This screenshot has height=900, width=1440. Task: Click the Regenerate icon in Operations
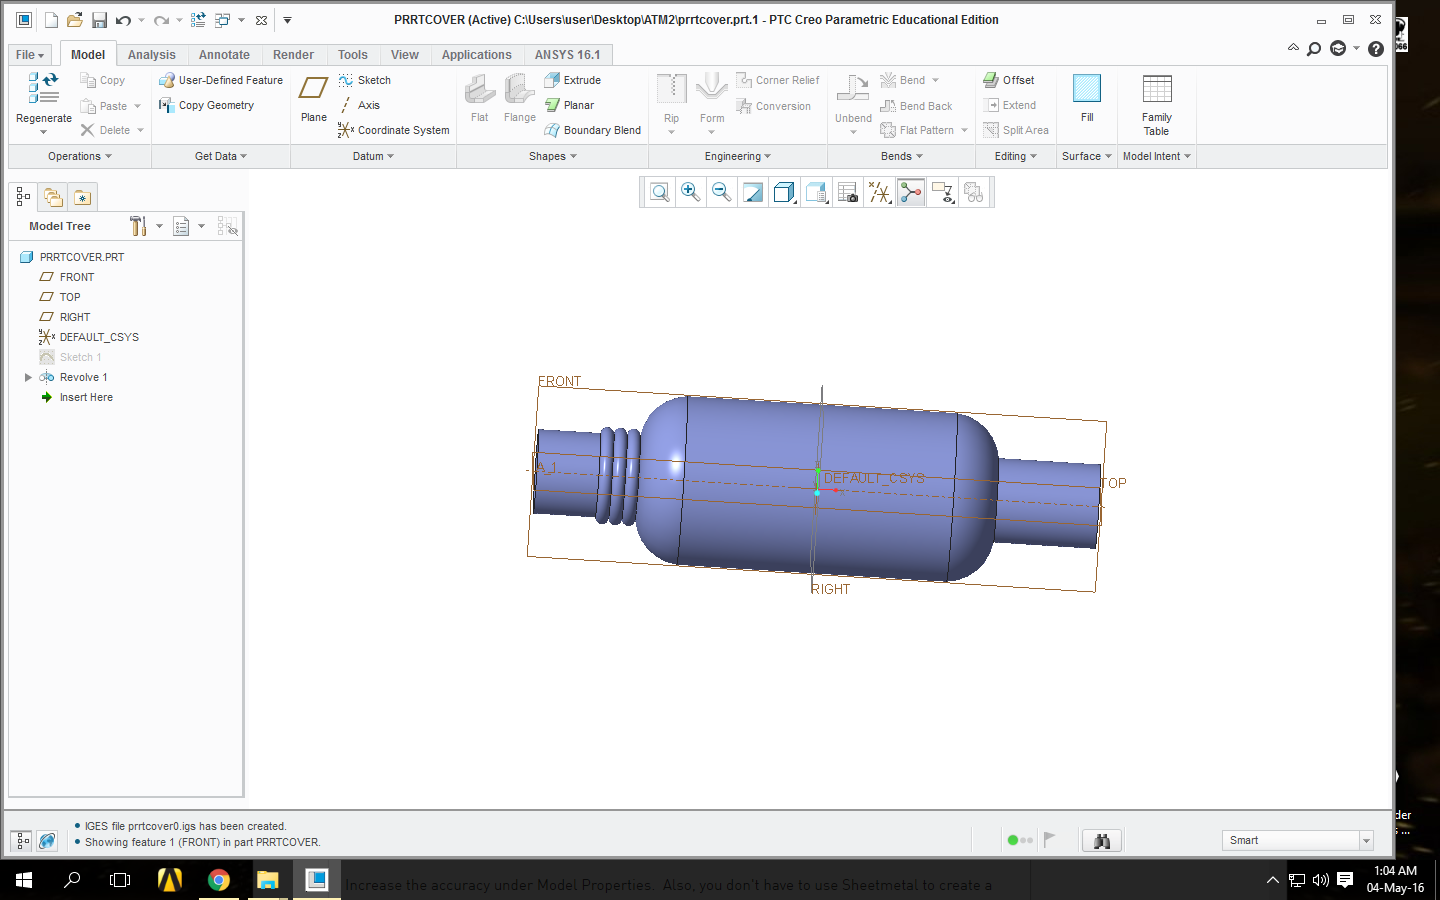[43, 88]
